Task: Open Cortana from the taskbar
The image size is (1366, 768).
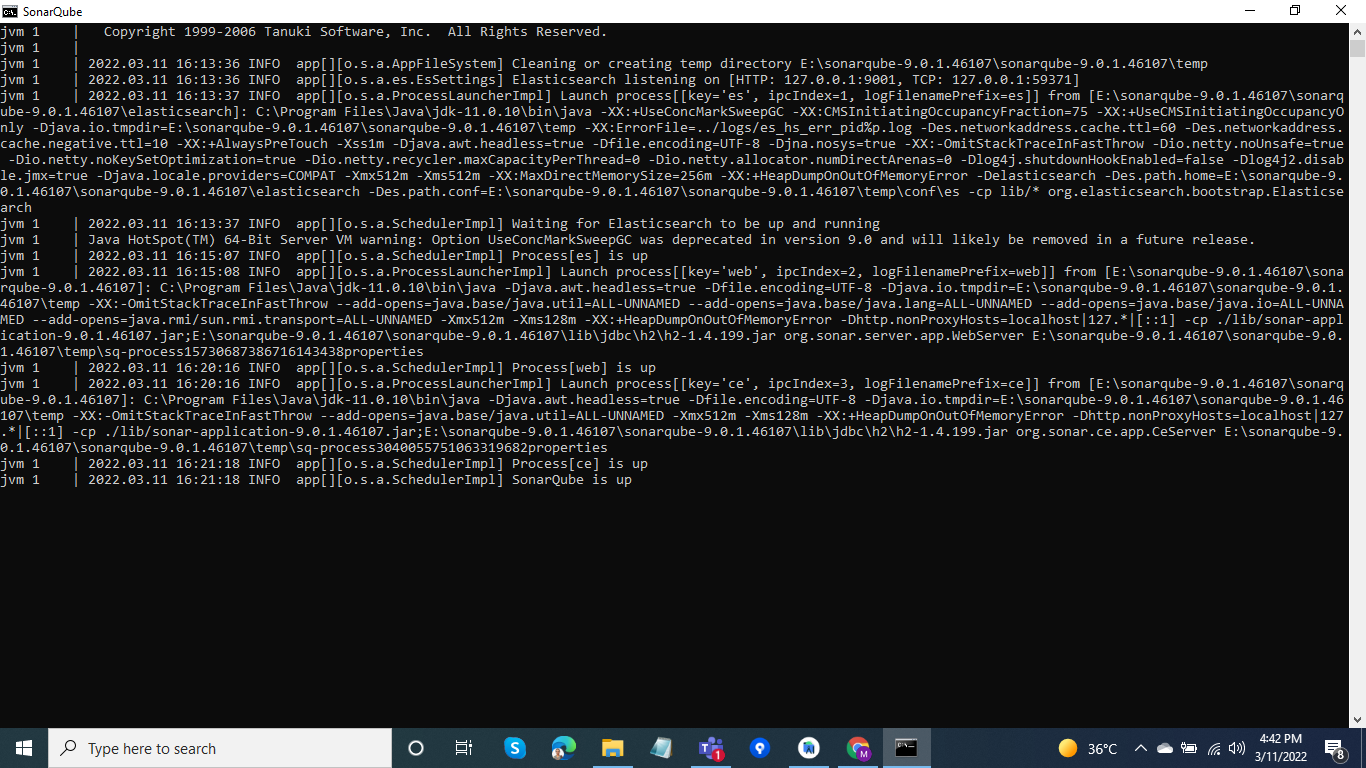Action: click(x=415, y=748)
